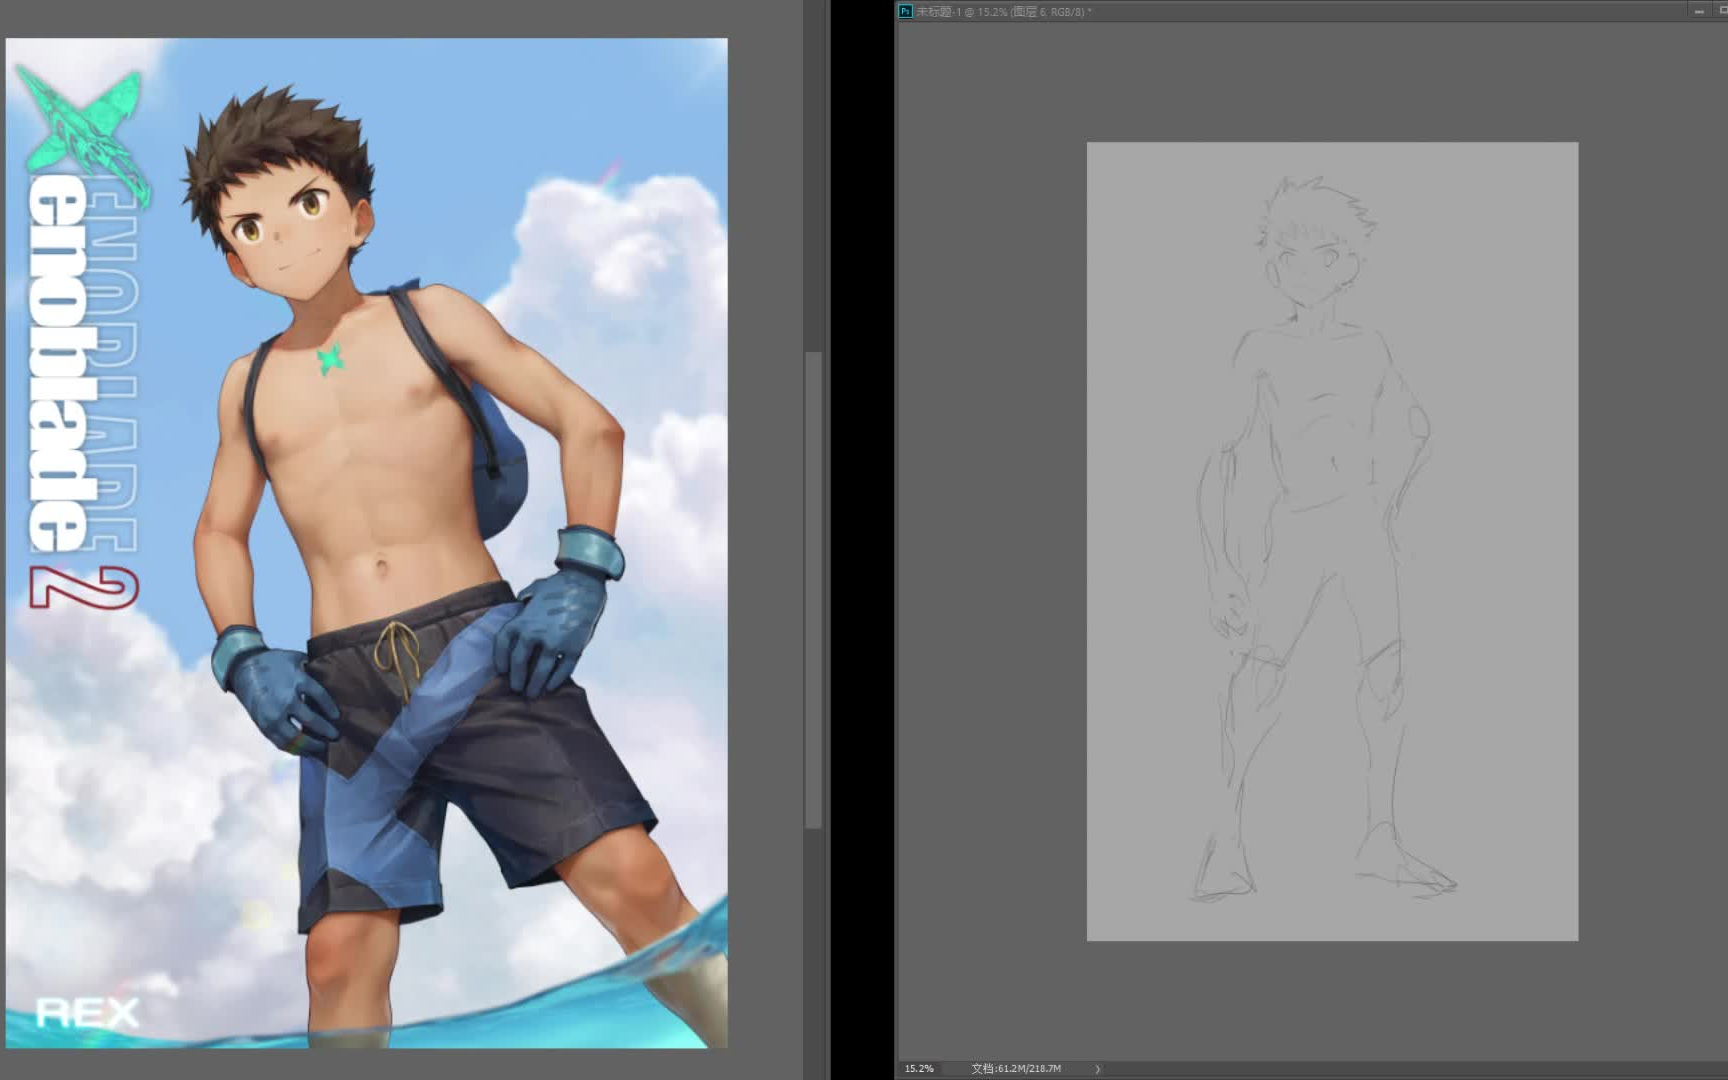The height and width of the screenshot is (1080, 1728).
Task: Click the 15.2% zoom level field
Action: (919, 1068)
